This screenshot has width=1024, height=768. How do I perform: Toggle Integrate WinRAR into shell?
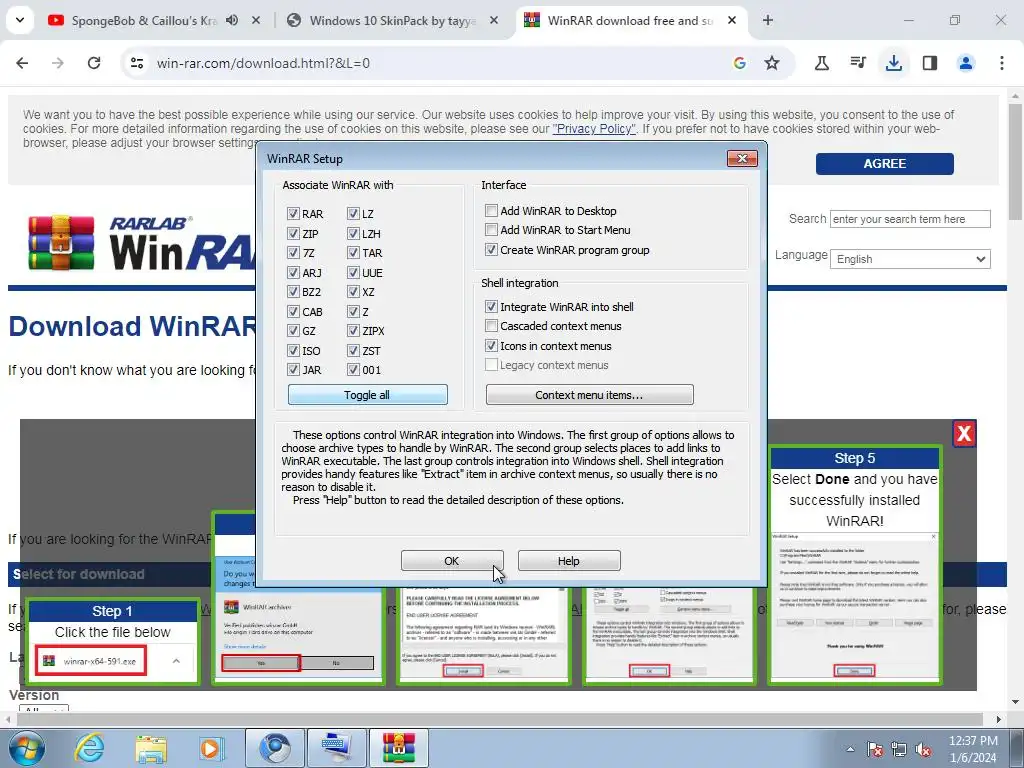(x=491, y=306)
